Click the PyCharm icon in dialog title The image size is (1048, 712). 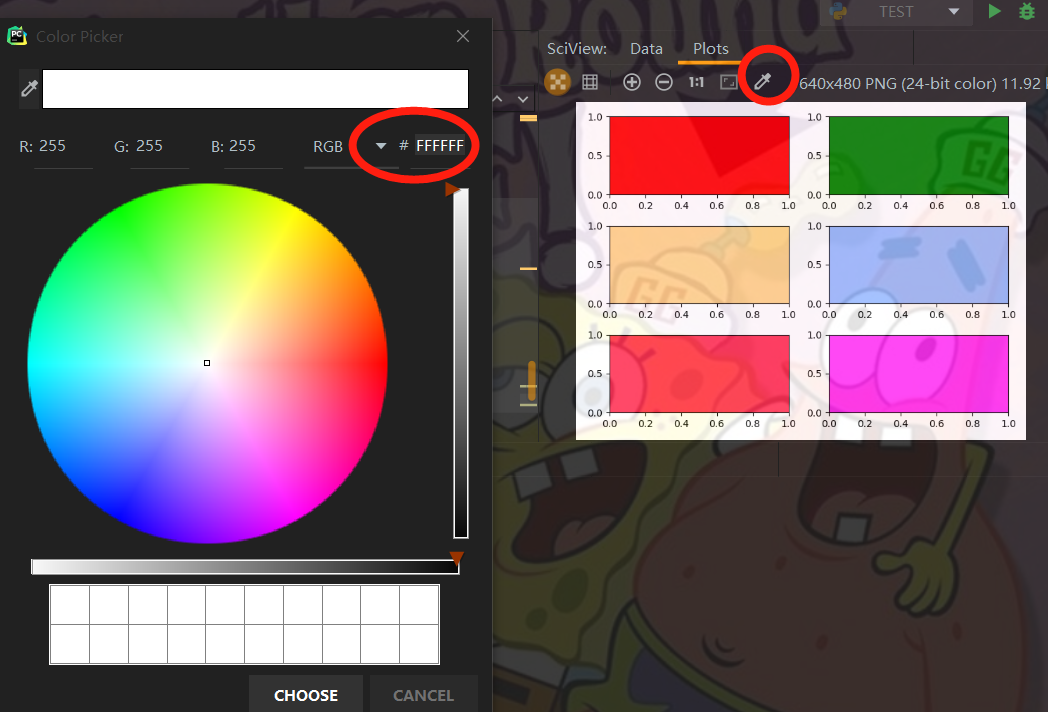17,36
